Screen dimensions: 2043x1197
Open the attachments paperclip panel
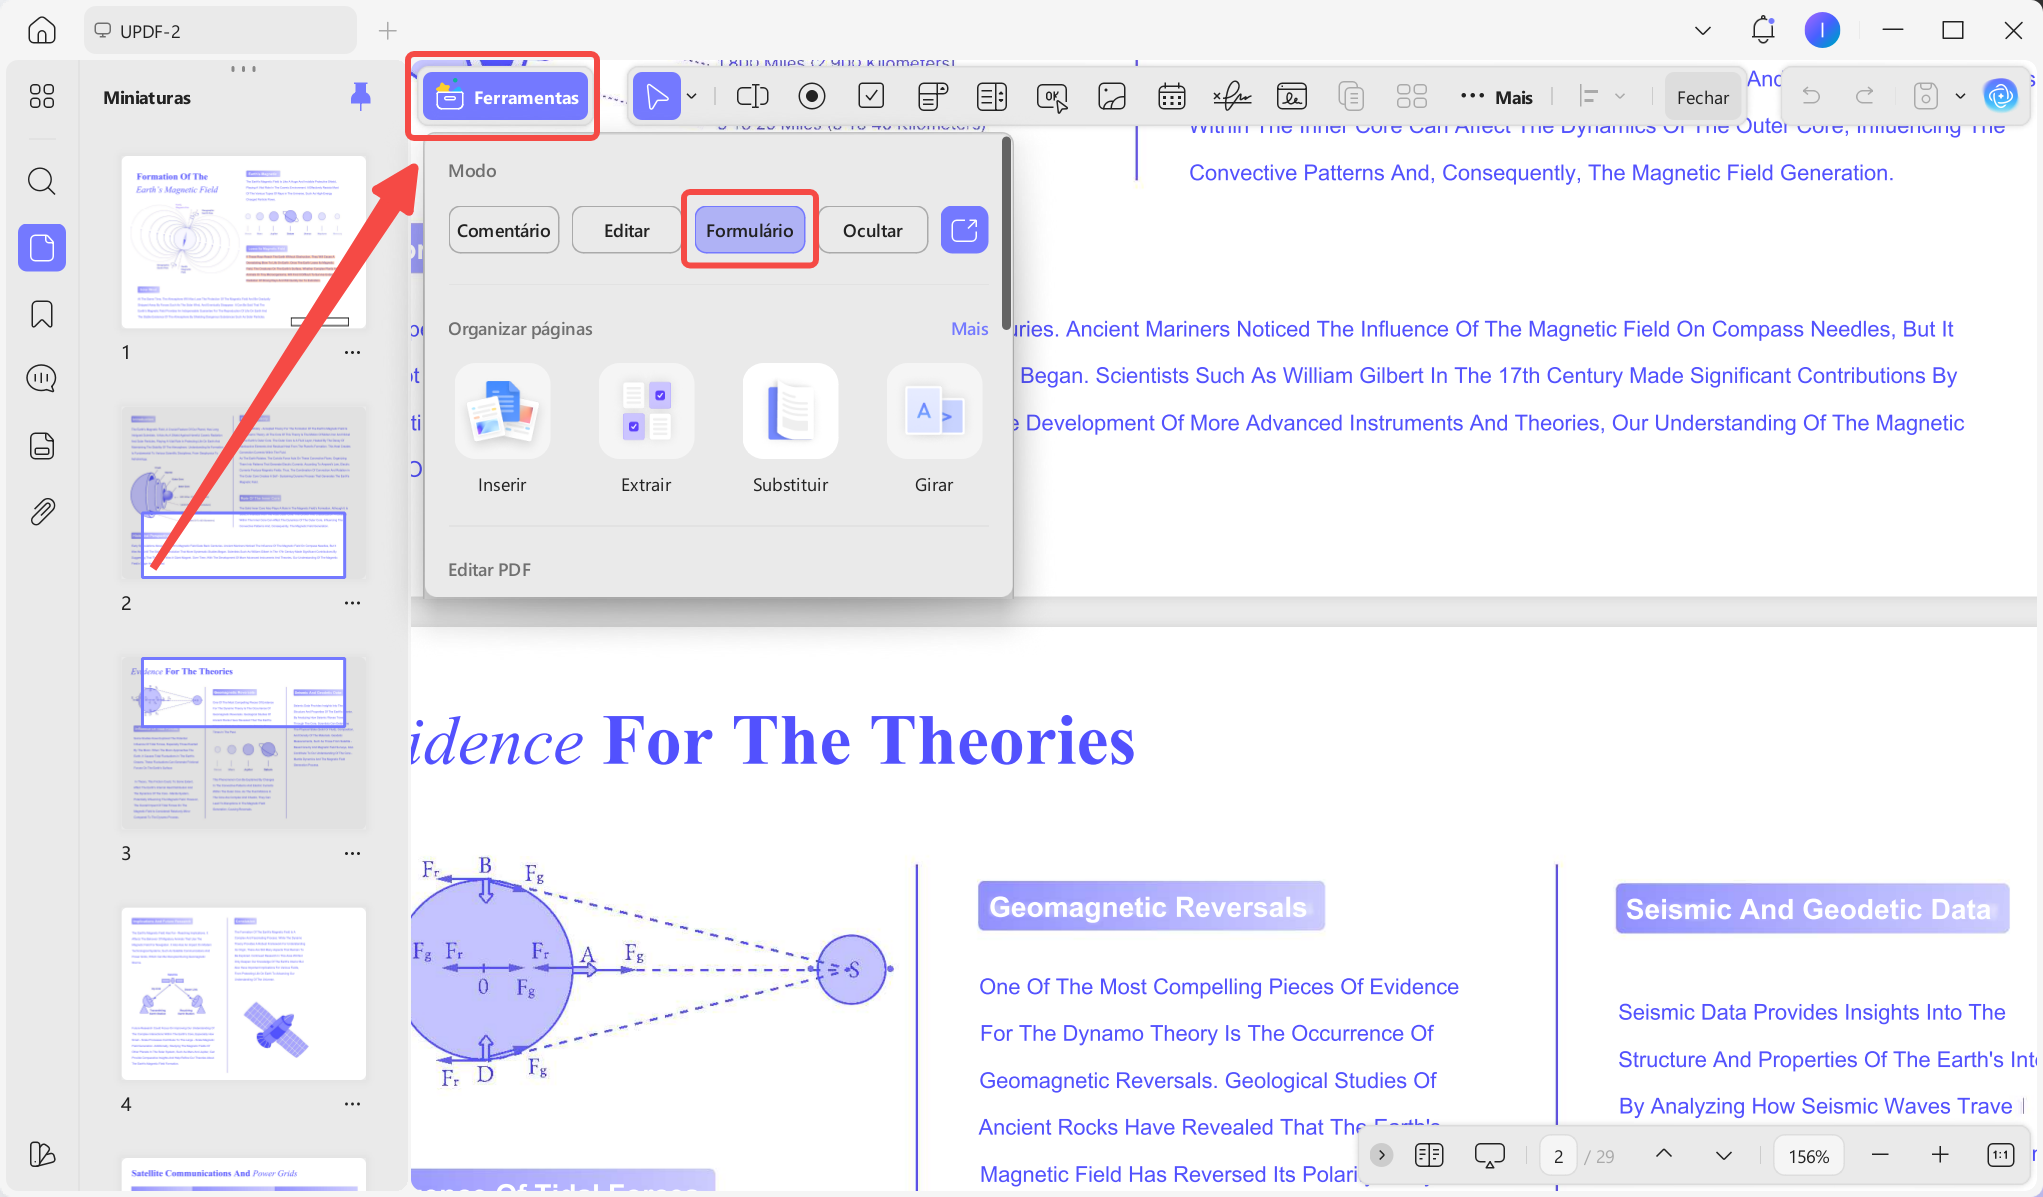coord(42,512)
